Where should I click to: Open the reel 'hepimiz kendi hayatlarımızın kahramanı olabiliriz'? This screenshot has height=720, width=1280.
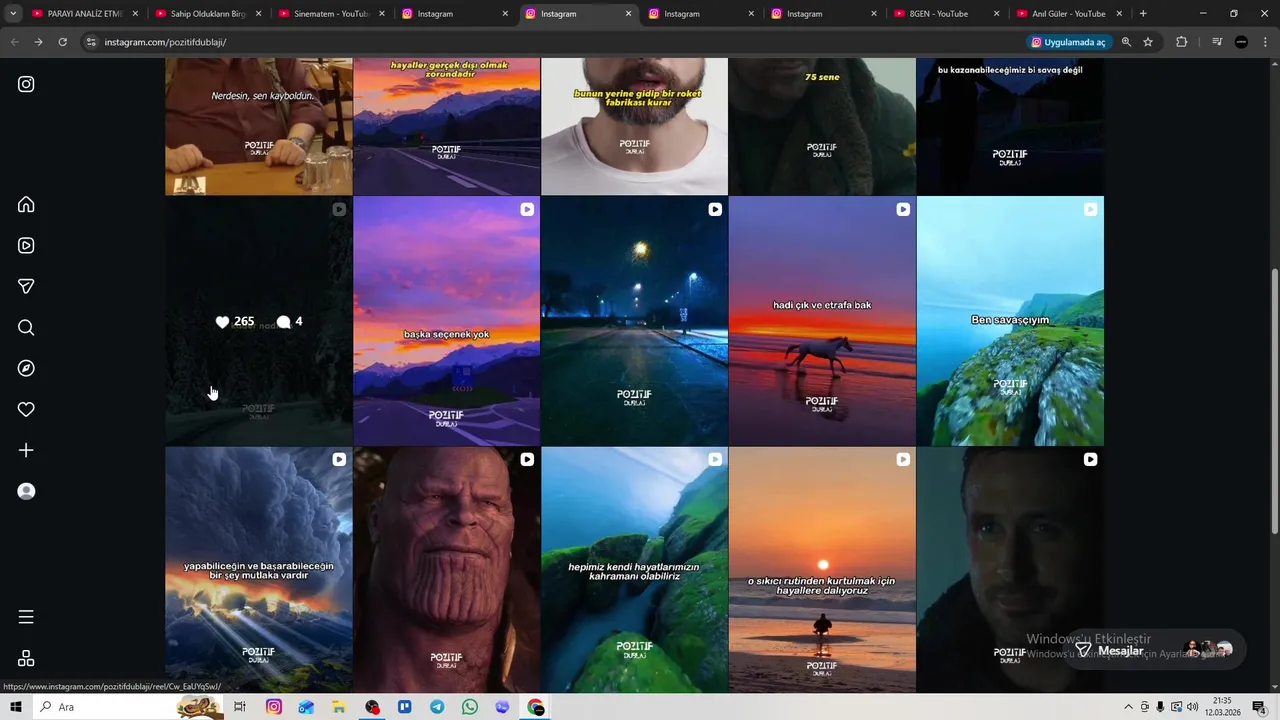634,570
